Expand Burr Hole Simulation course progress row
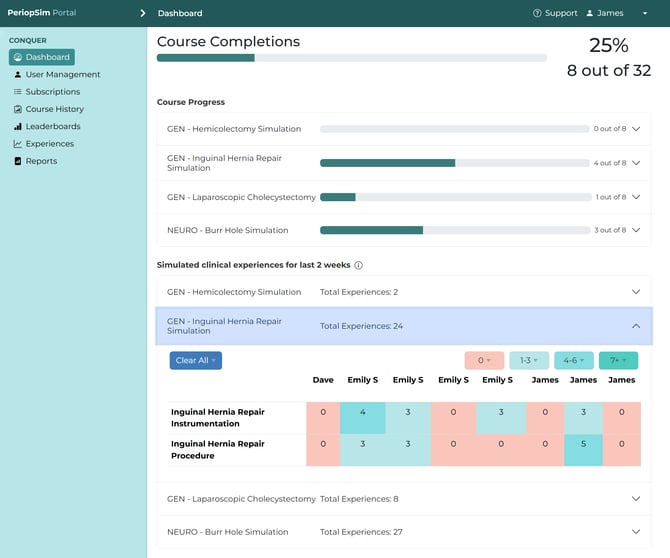 (x=636, y=230)
